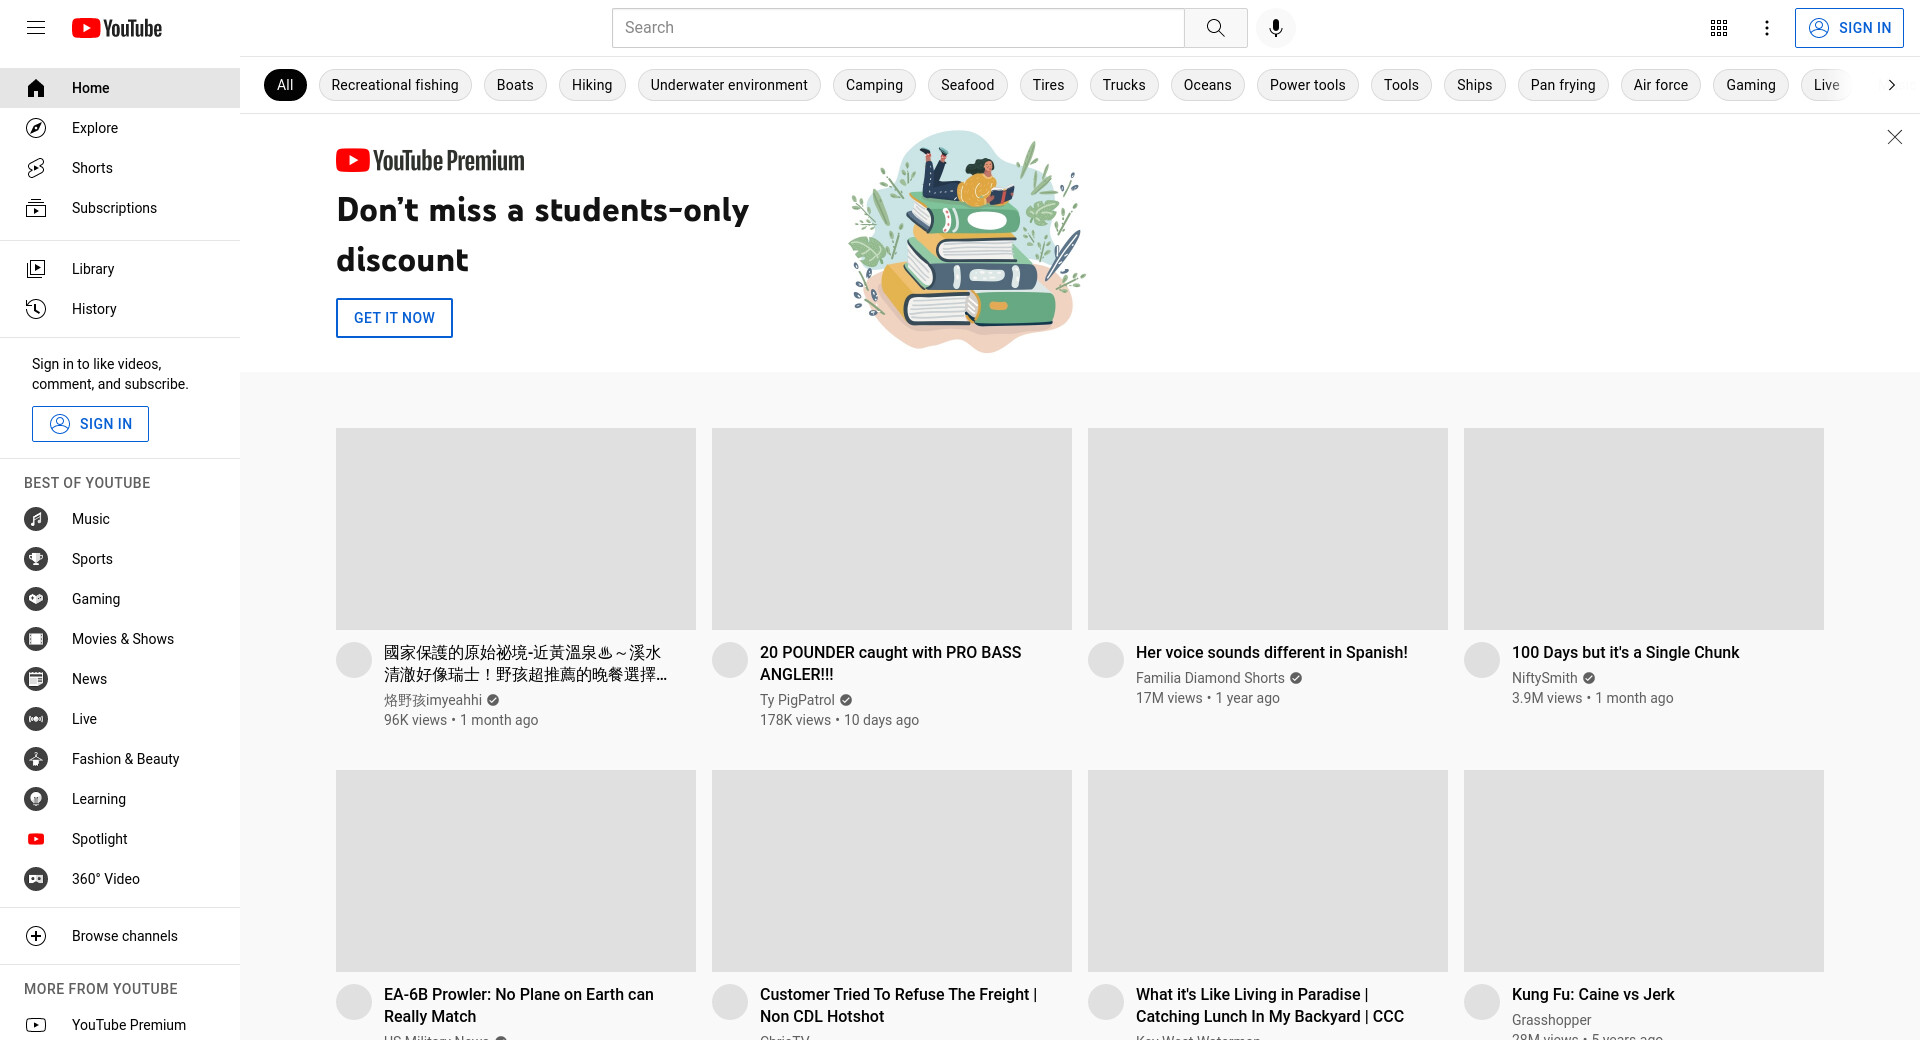Click the 20 POUNDER video channel avatar
Viewport: 1920px width, 1040px height.
click(x=730, y=660)
